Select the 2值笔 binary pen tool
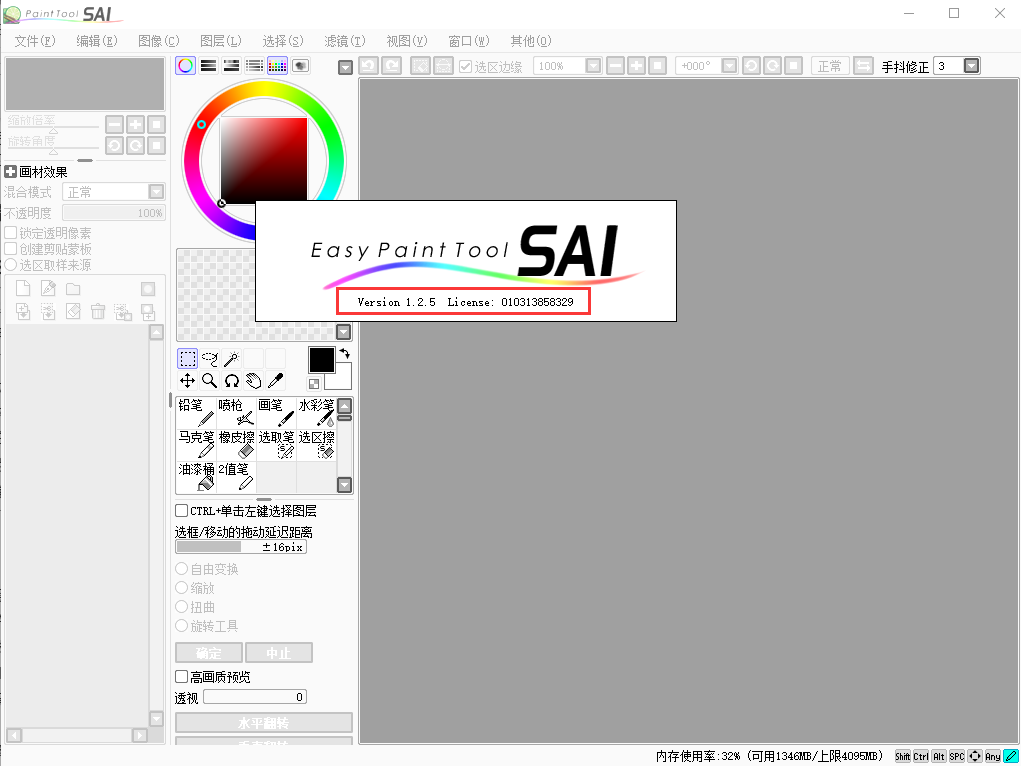The width and height of the screenshot is (1021, 766). 236,474
